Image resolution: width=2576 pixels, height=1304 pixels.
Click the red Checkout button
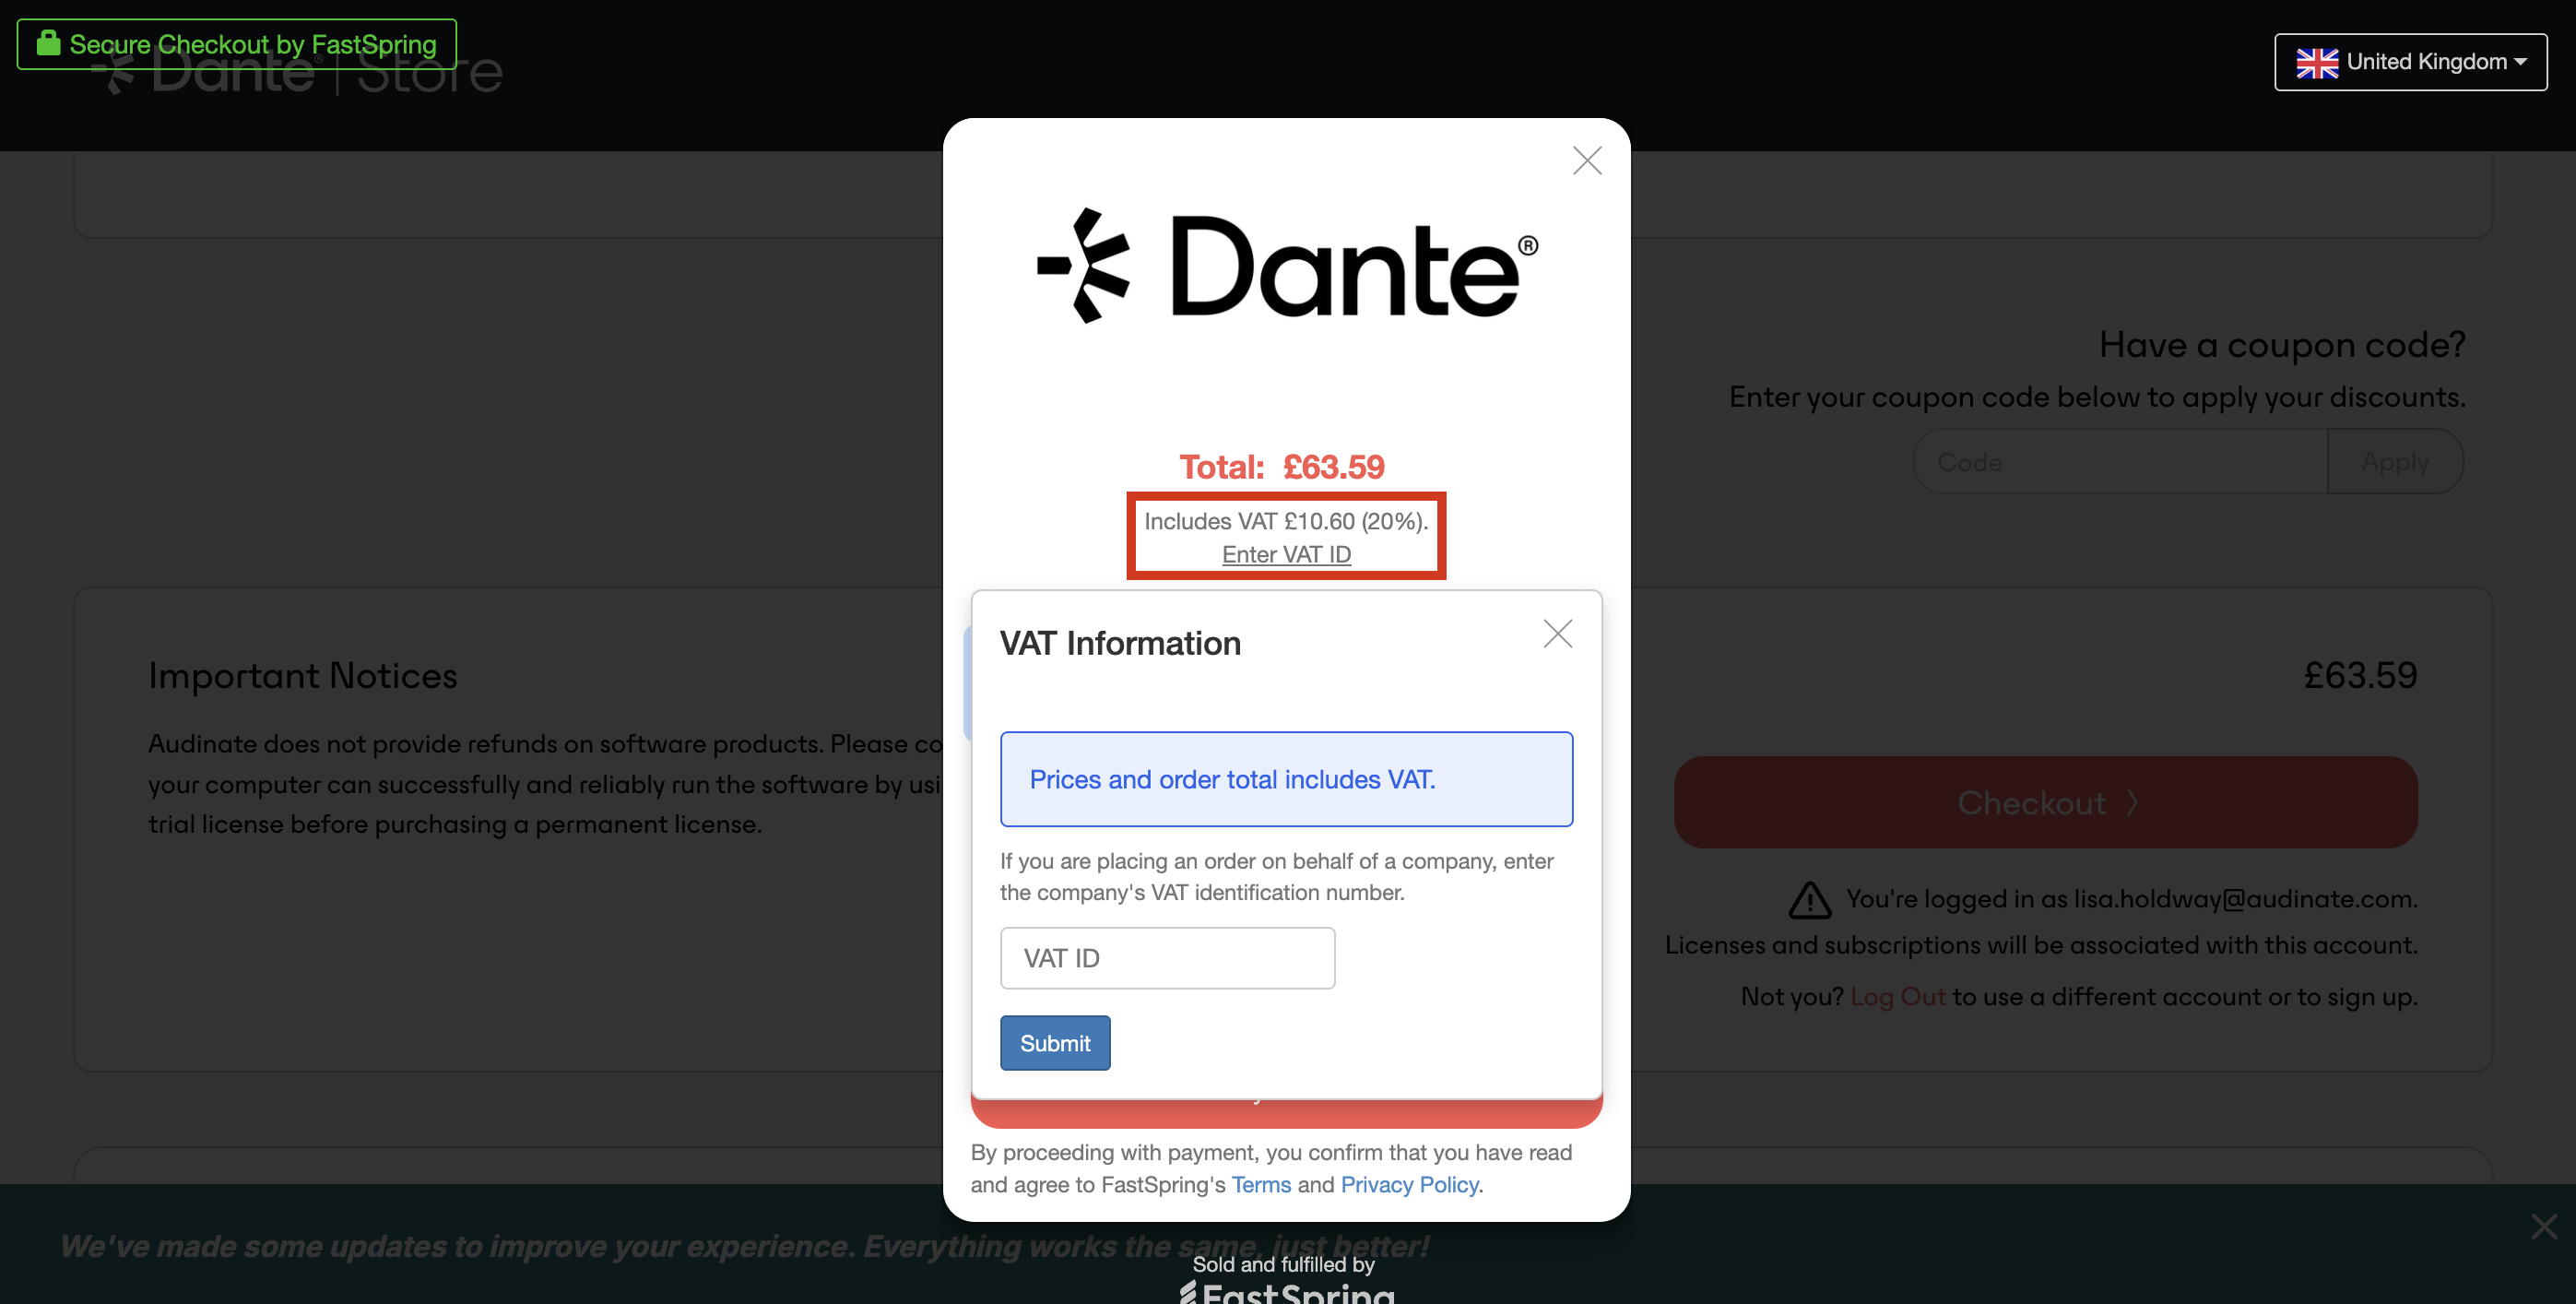[x=2045, y=802]
